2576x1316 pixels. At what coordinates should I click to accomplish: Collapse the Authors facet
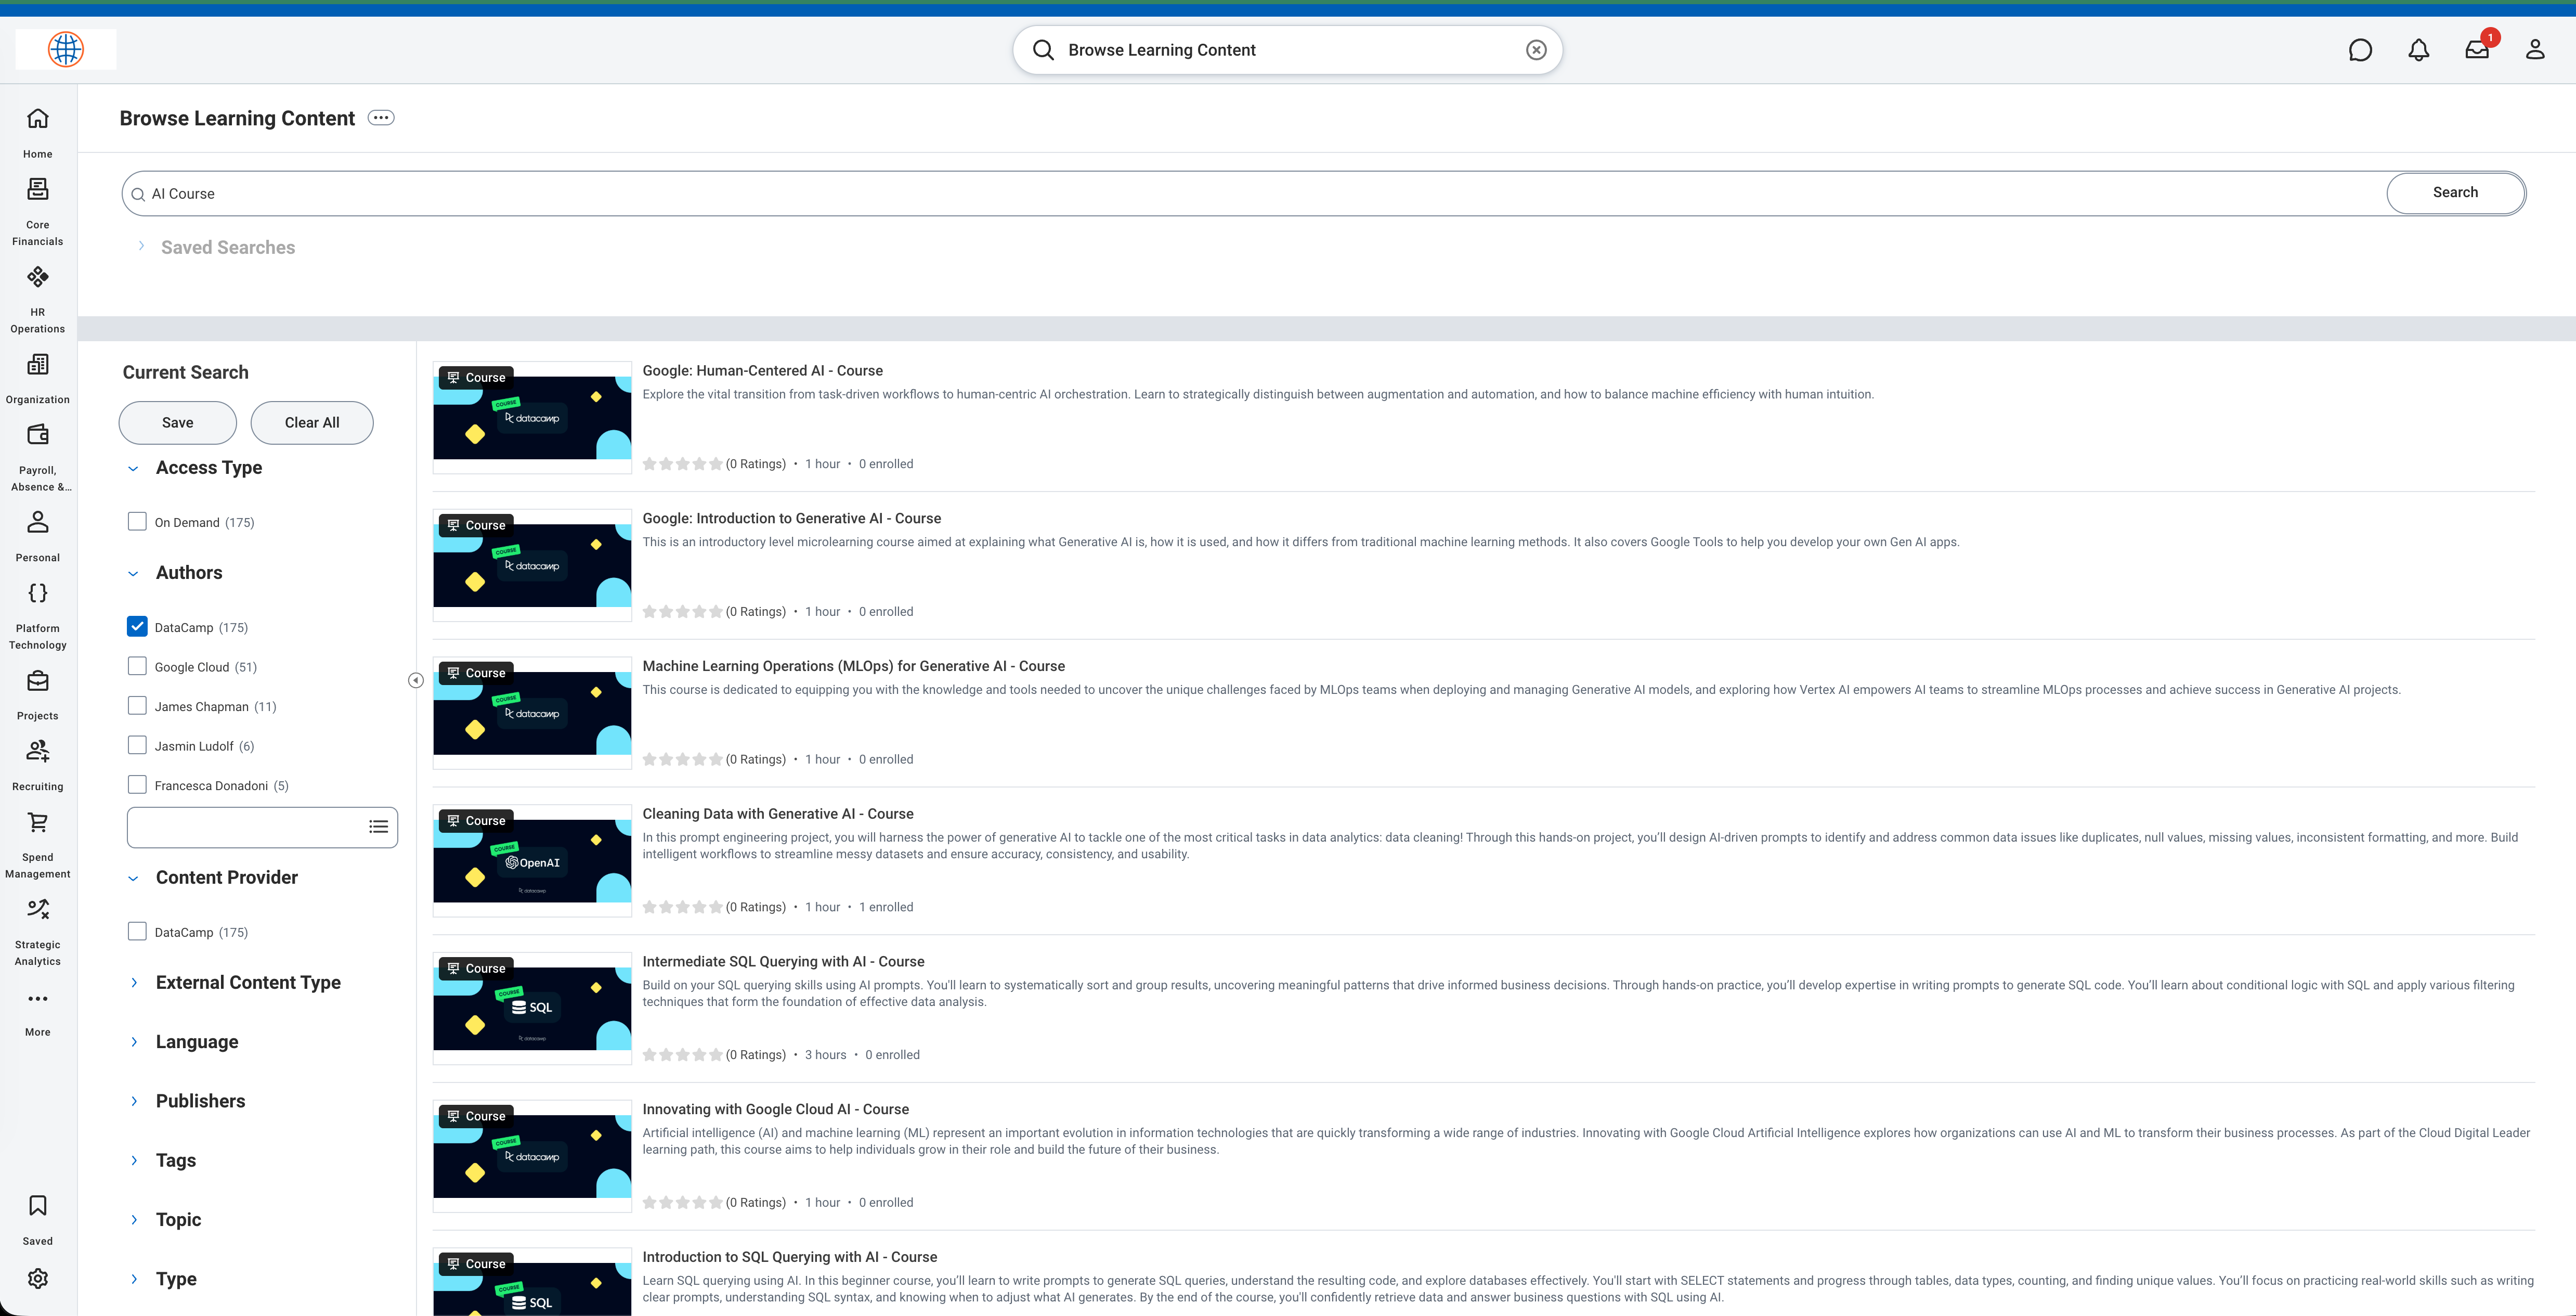click(x=133, y=573)
